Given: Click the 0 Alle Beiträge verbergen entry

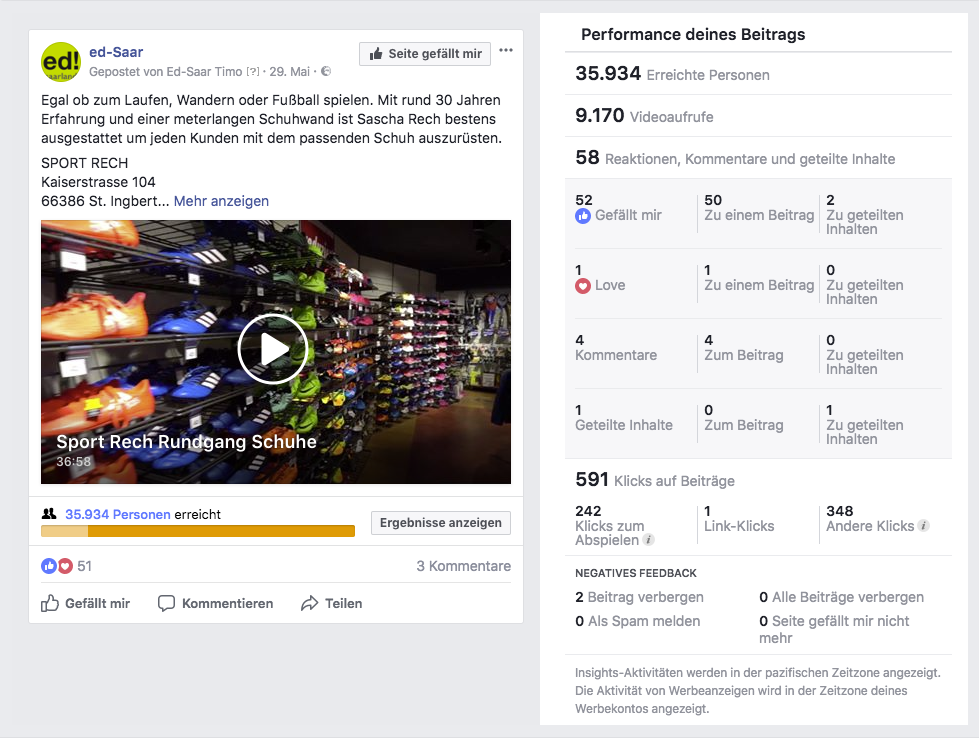Looking at the screenshot, I should coord(842,597).
